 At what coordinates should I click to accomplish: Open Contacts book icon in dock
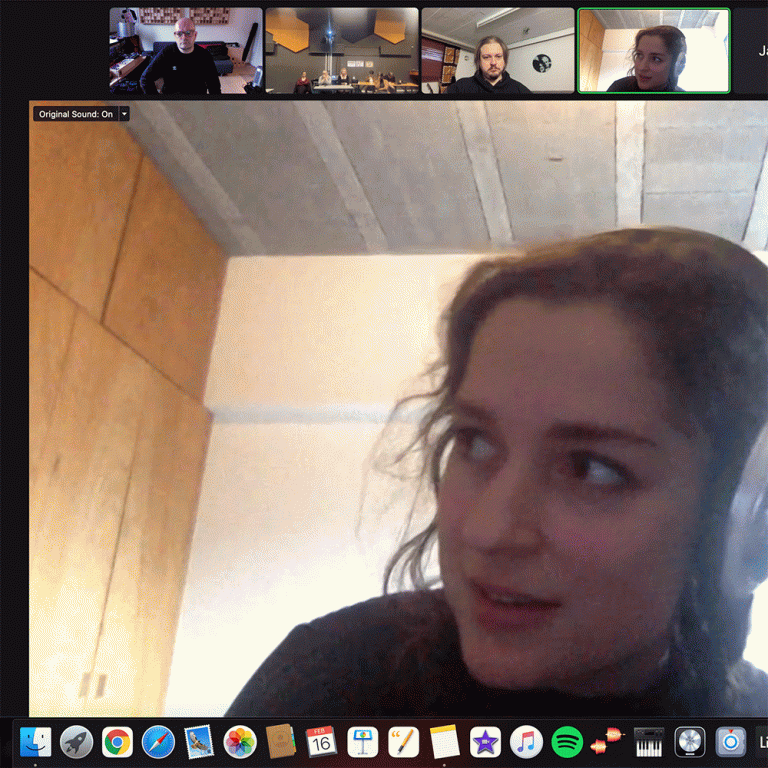pos(280,742)
